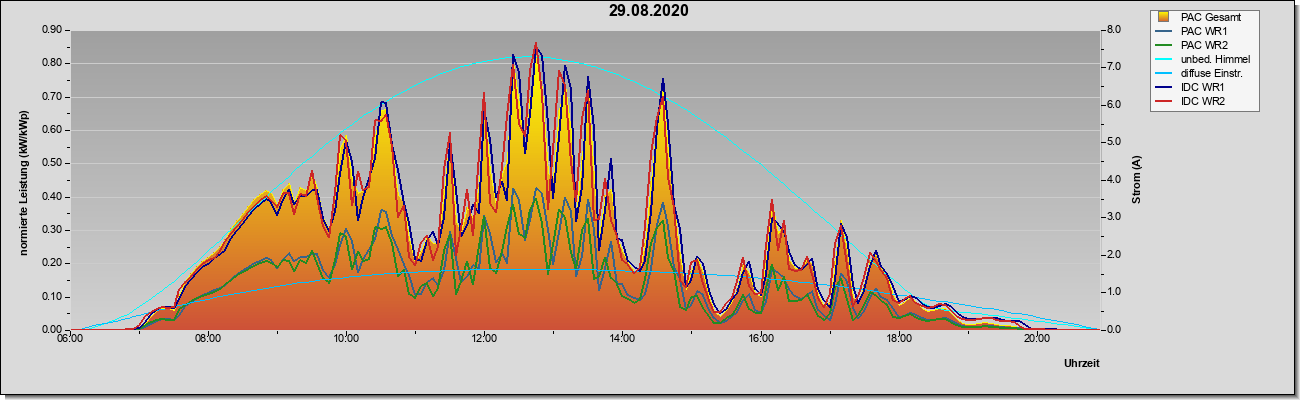The width and height of the screenshot is (1300, 400).
Task: Click the unbed. Himmel legend entry
Action: (1215, 60)
